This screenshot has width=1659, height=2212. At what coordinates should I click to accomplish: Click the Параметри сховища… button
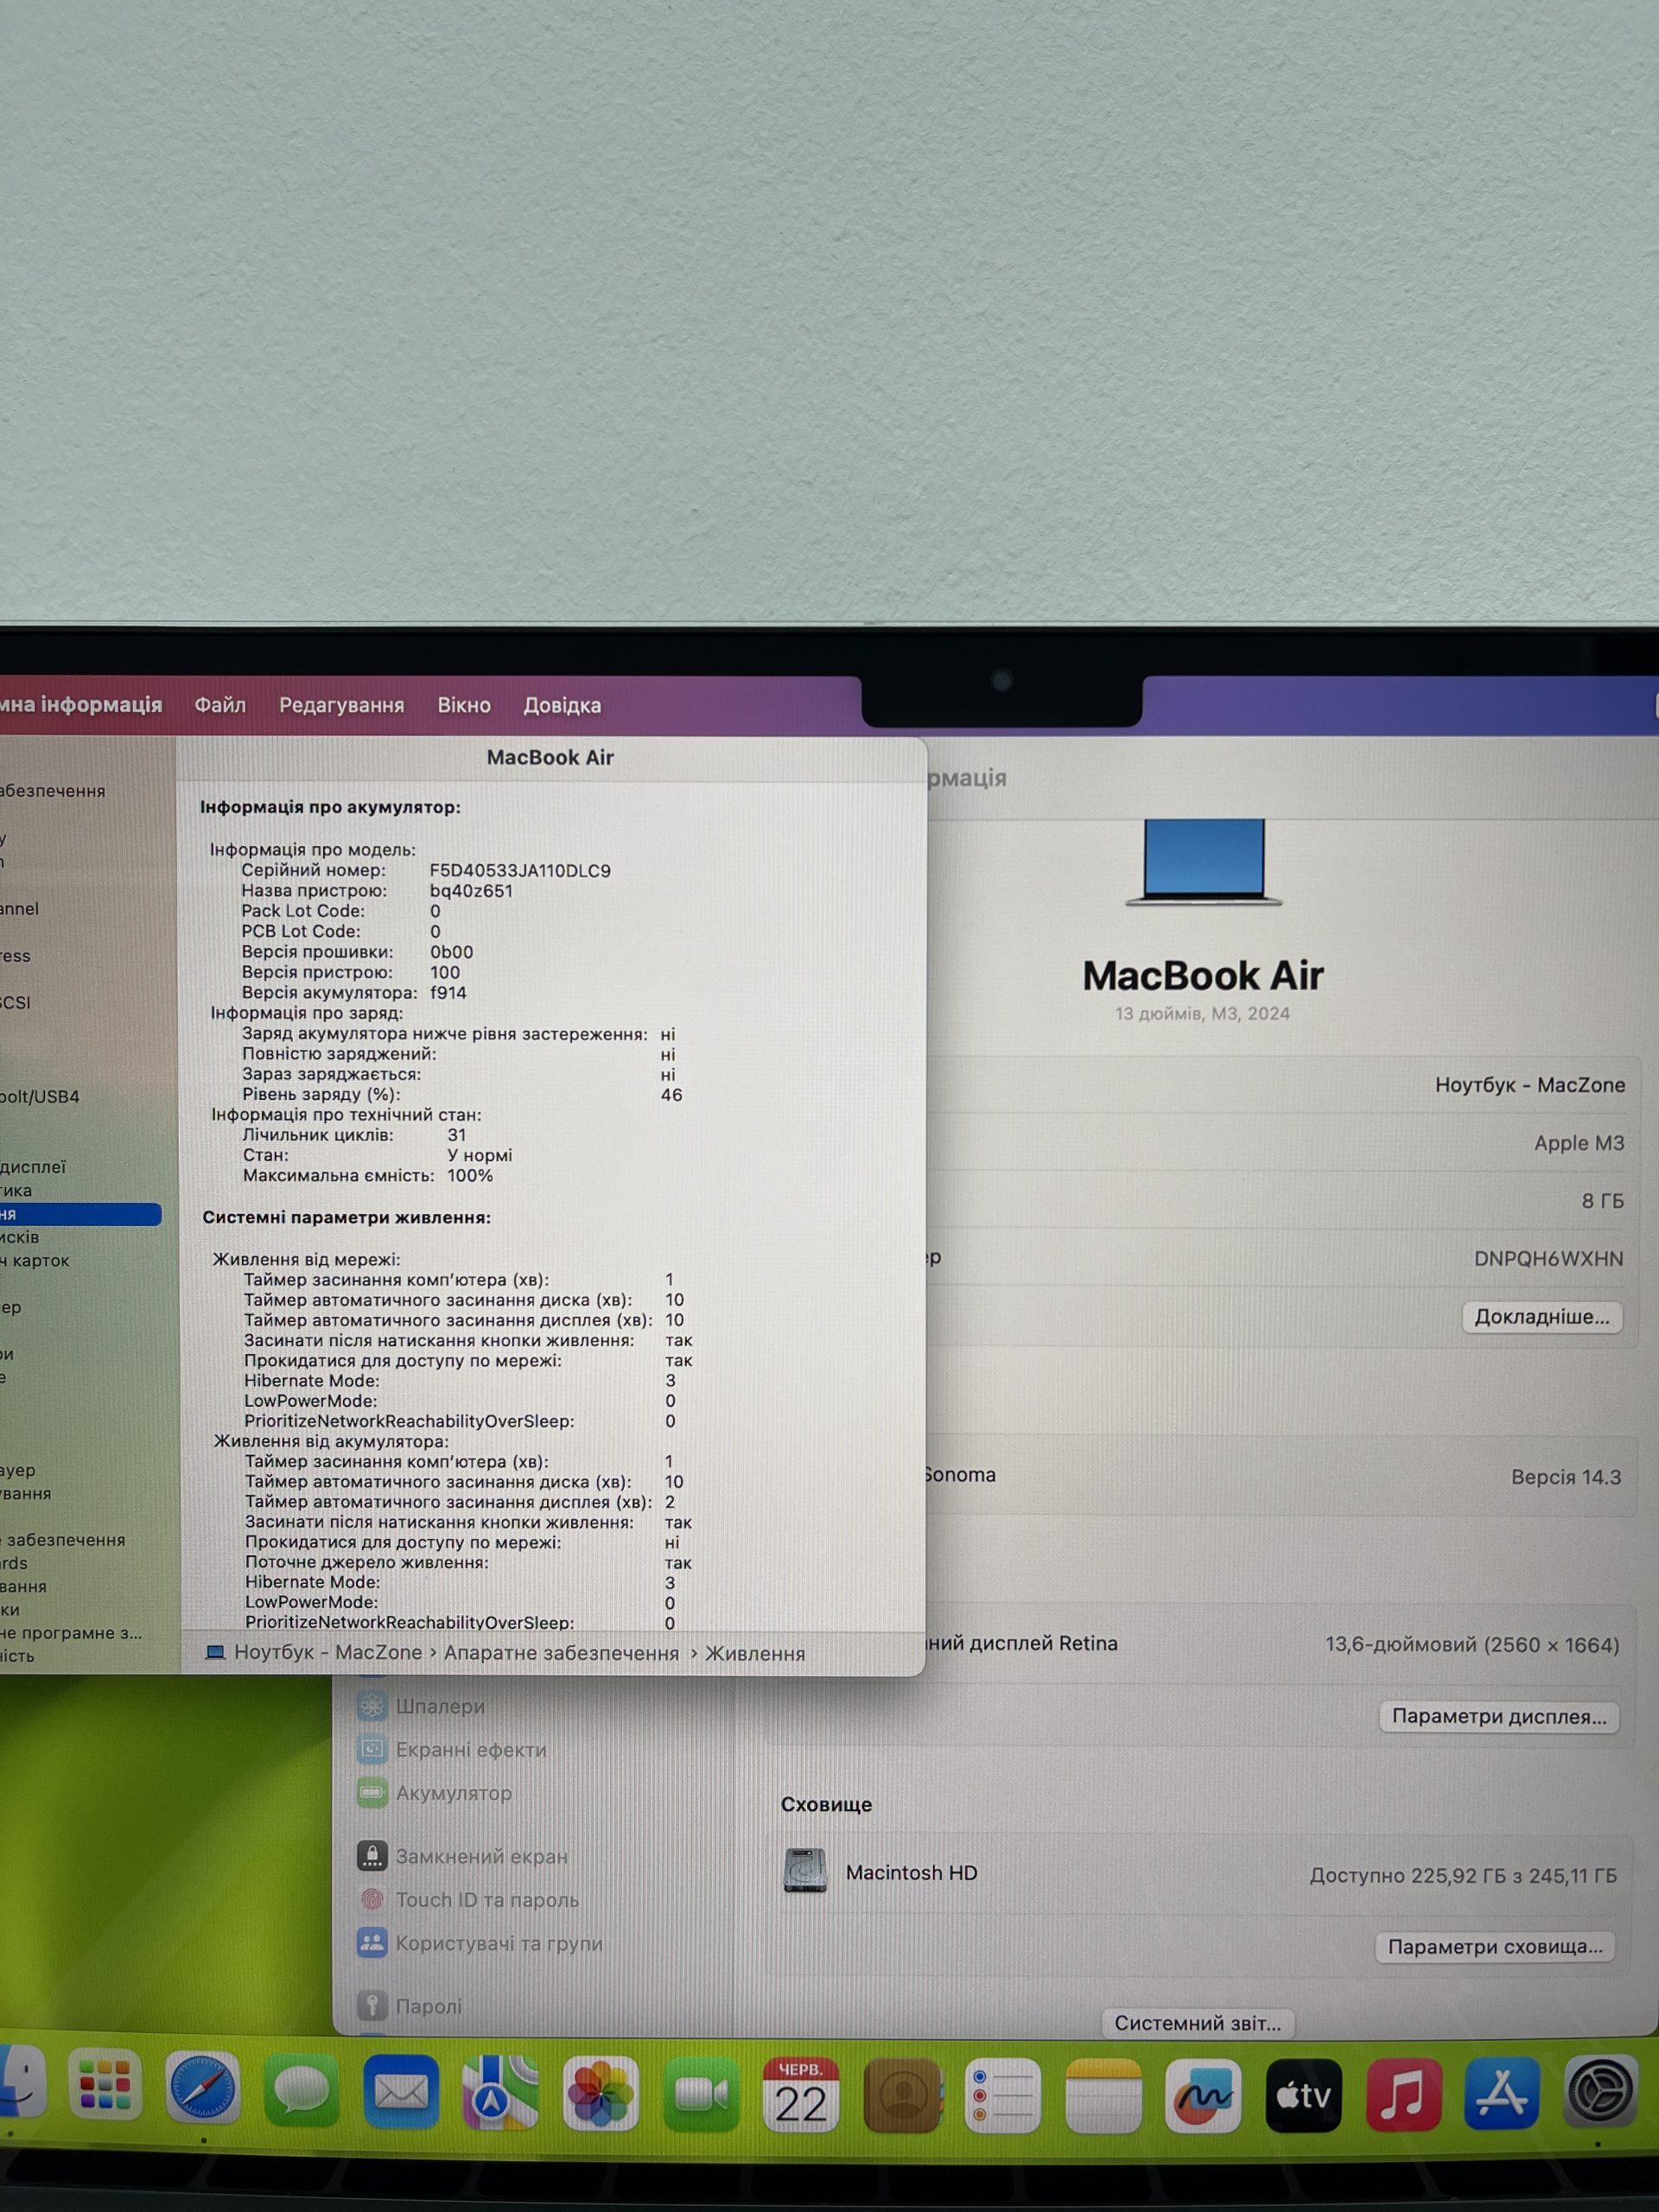1495,1946
